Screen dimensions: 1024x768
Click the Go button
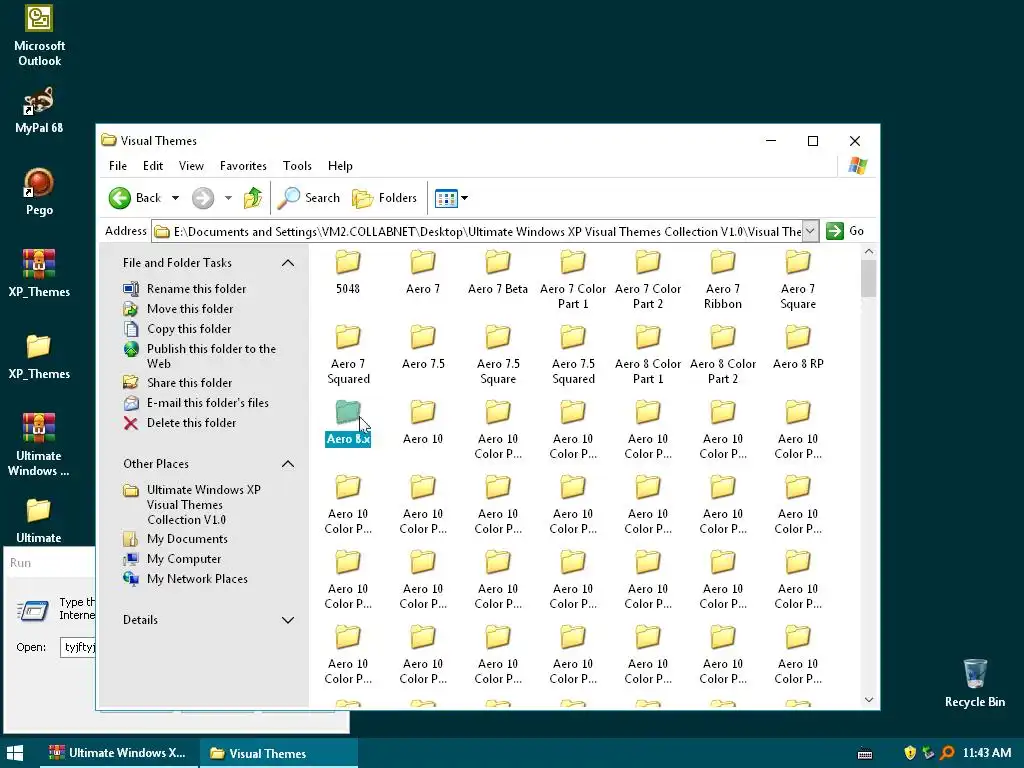pos(845,231)
